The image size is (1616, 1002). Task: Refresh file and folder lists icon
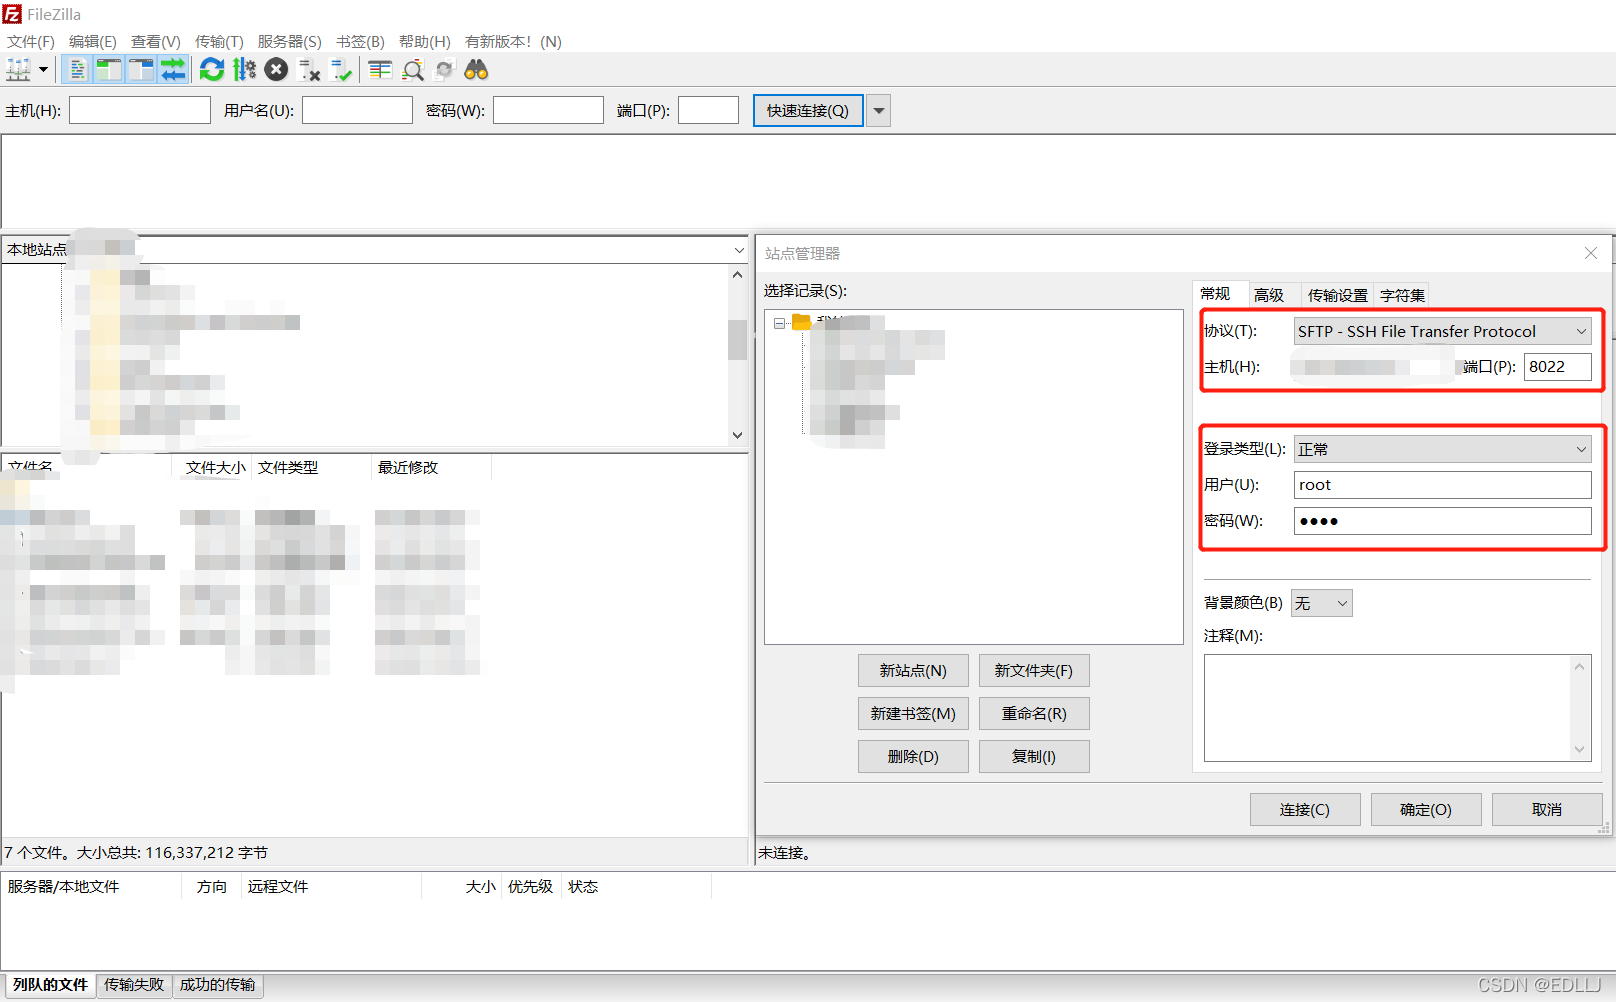(x=212, y=70)
